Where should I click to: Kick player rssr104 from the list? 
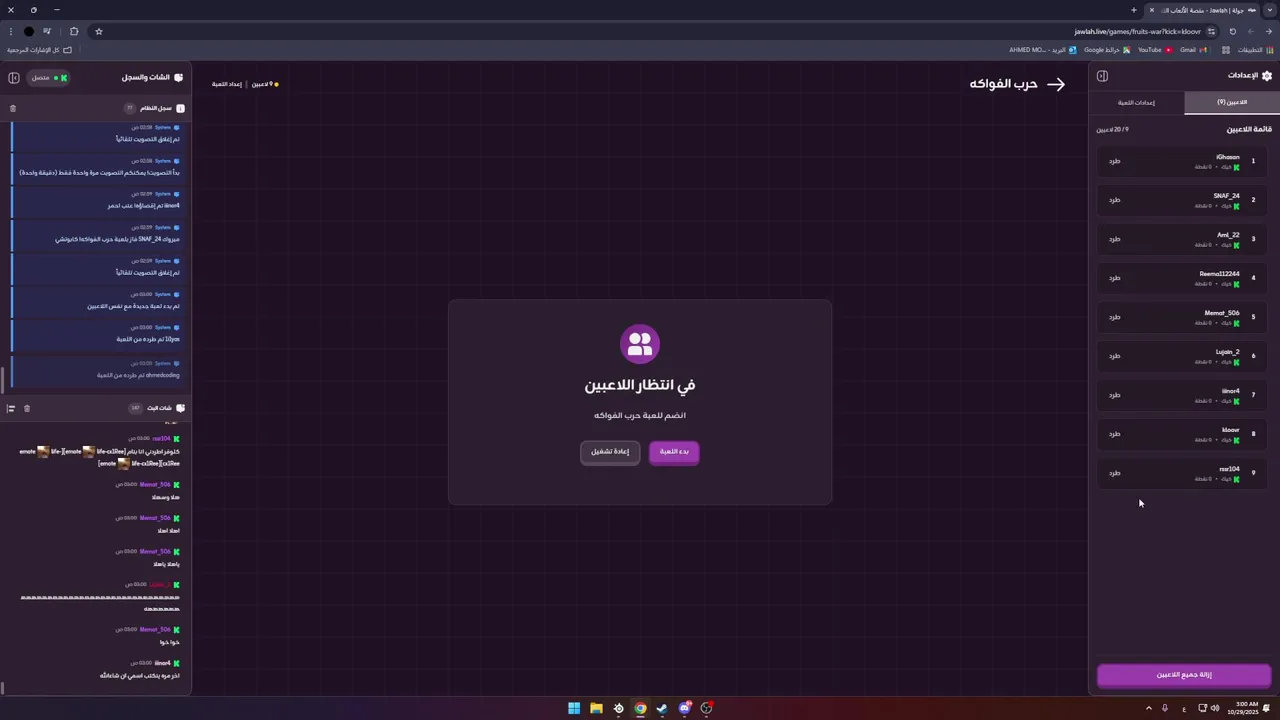(x=1114, y=473)
